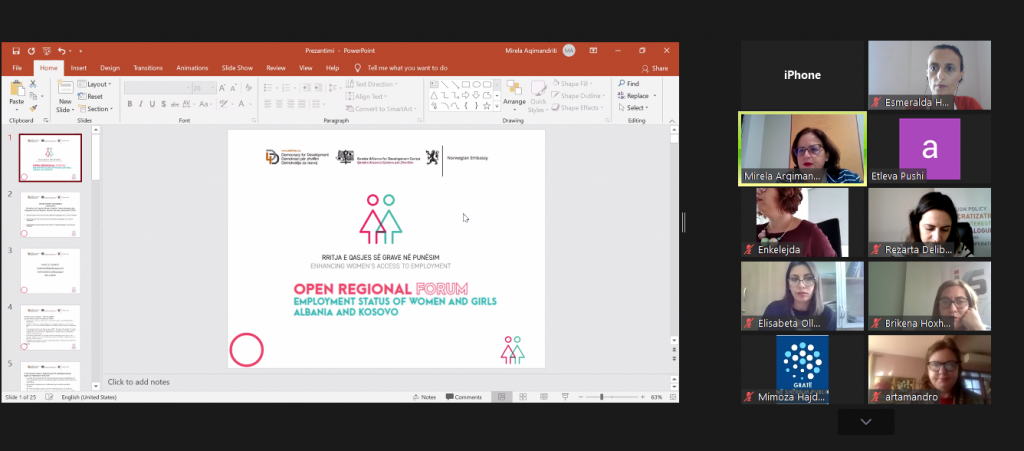
Task: Open the Review tab
Action: click(276, 68)
